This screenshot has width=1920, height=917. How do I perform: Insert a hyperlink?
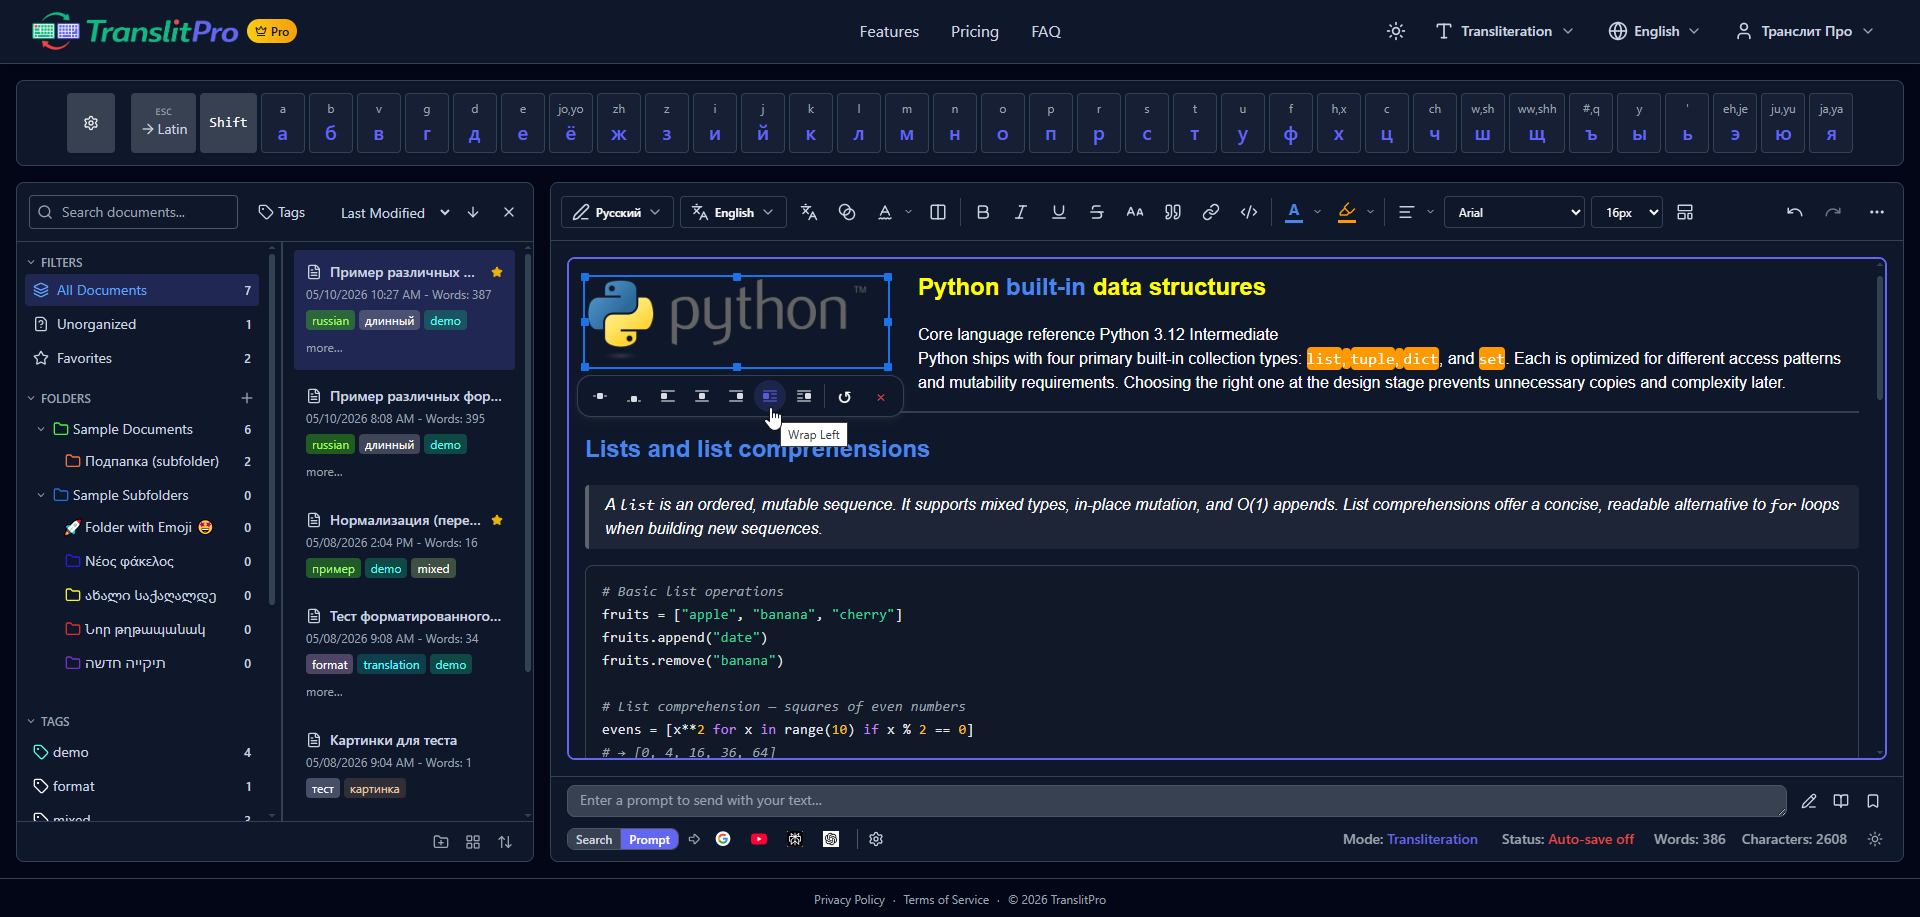click(1210, 212)
